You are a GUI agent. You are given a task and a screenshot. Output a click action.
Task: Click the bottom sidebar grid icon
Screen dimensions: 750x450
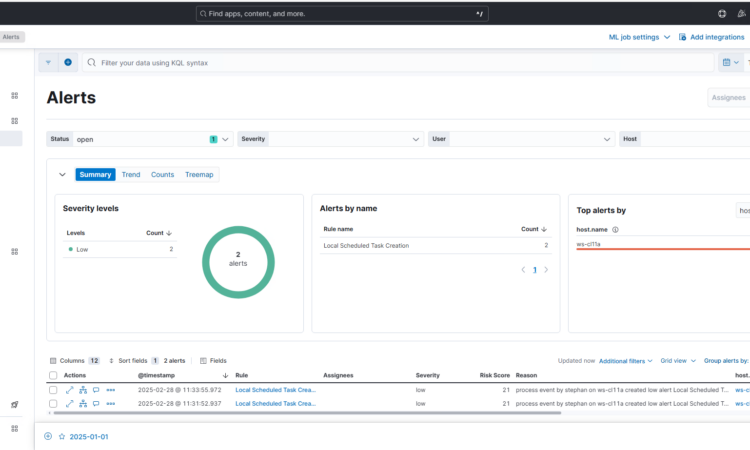point(15,428)
